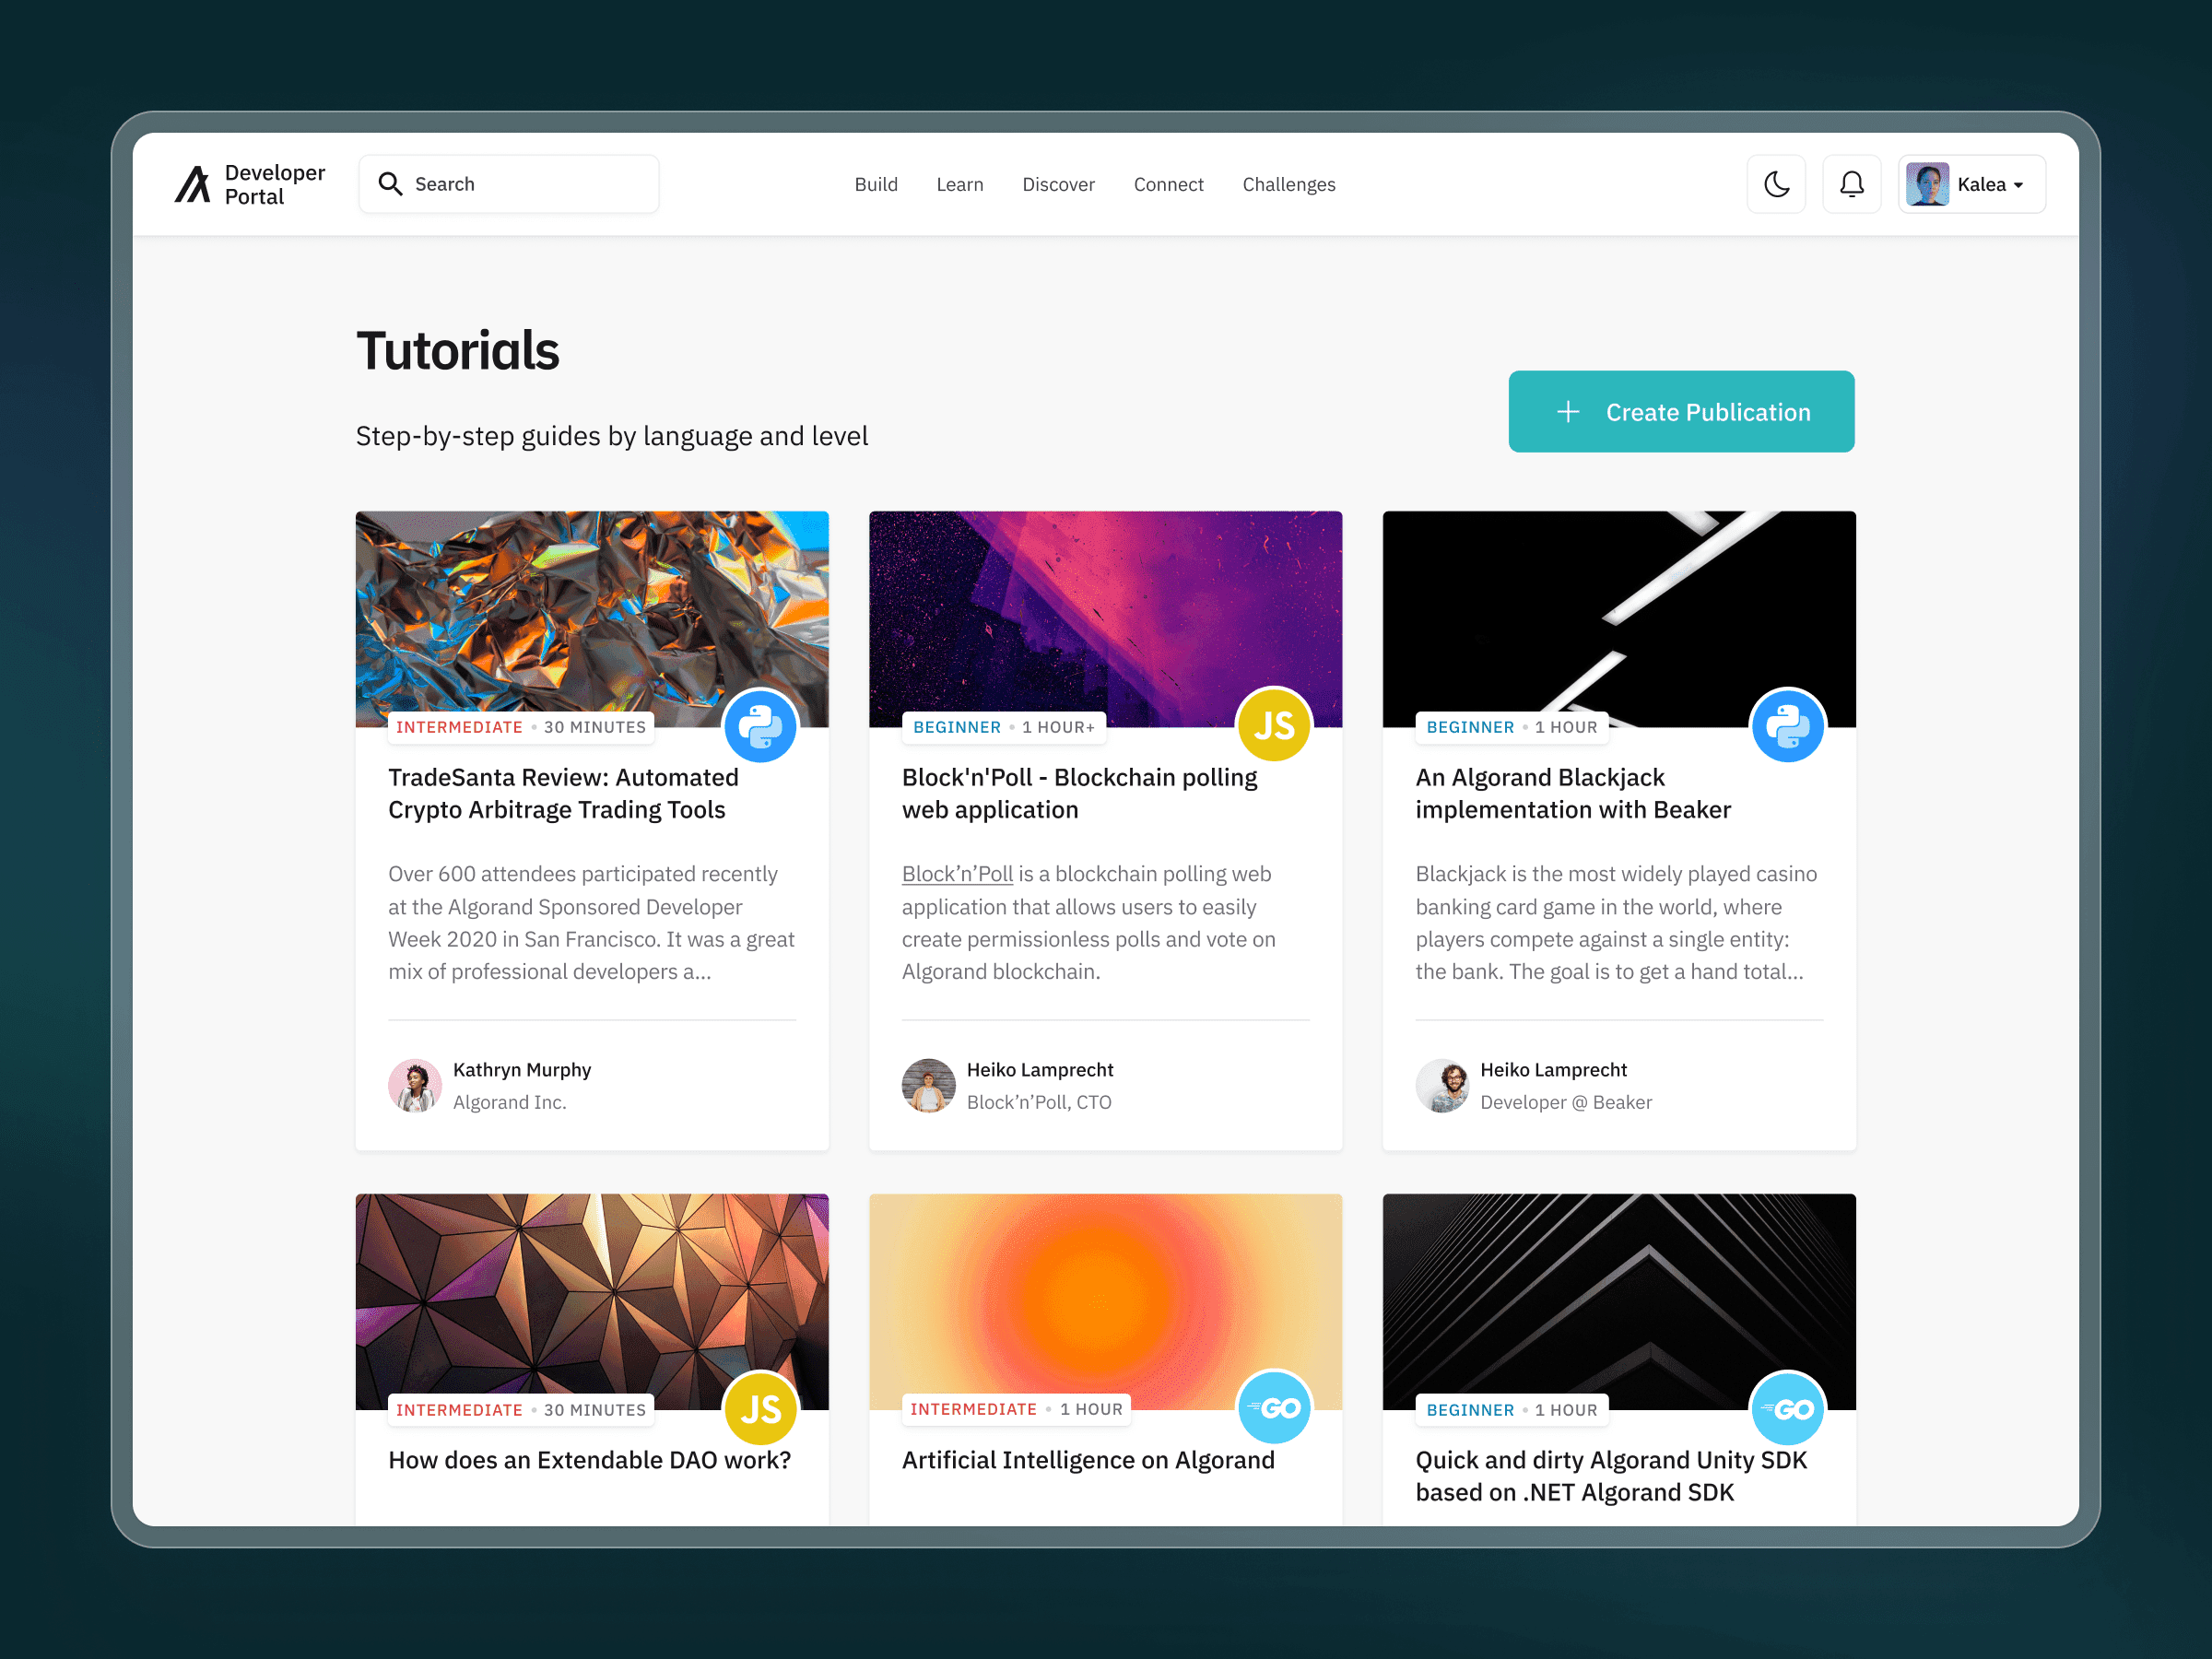Screen dimensions: 2212x1659
Task: Open the Learn menu
Action: pos(959,184)
